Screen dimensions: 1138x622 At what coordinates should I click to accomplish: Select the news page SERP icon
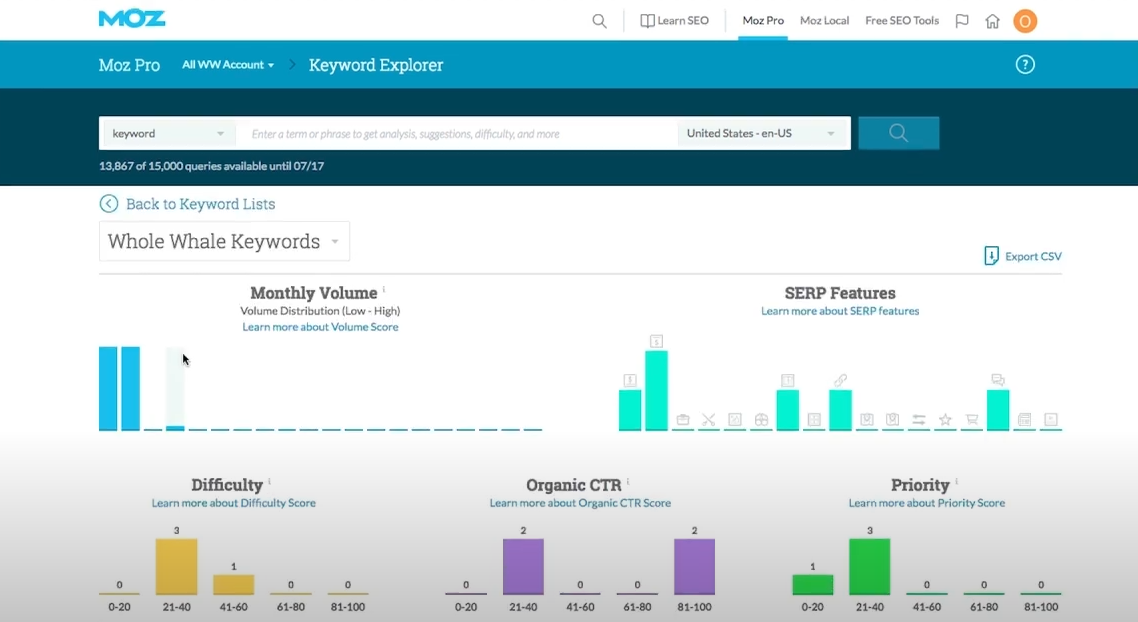[x=1024, y=420]
